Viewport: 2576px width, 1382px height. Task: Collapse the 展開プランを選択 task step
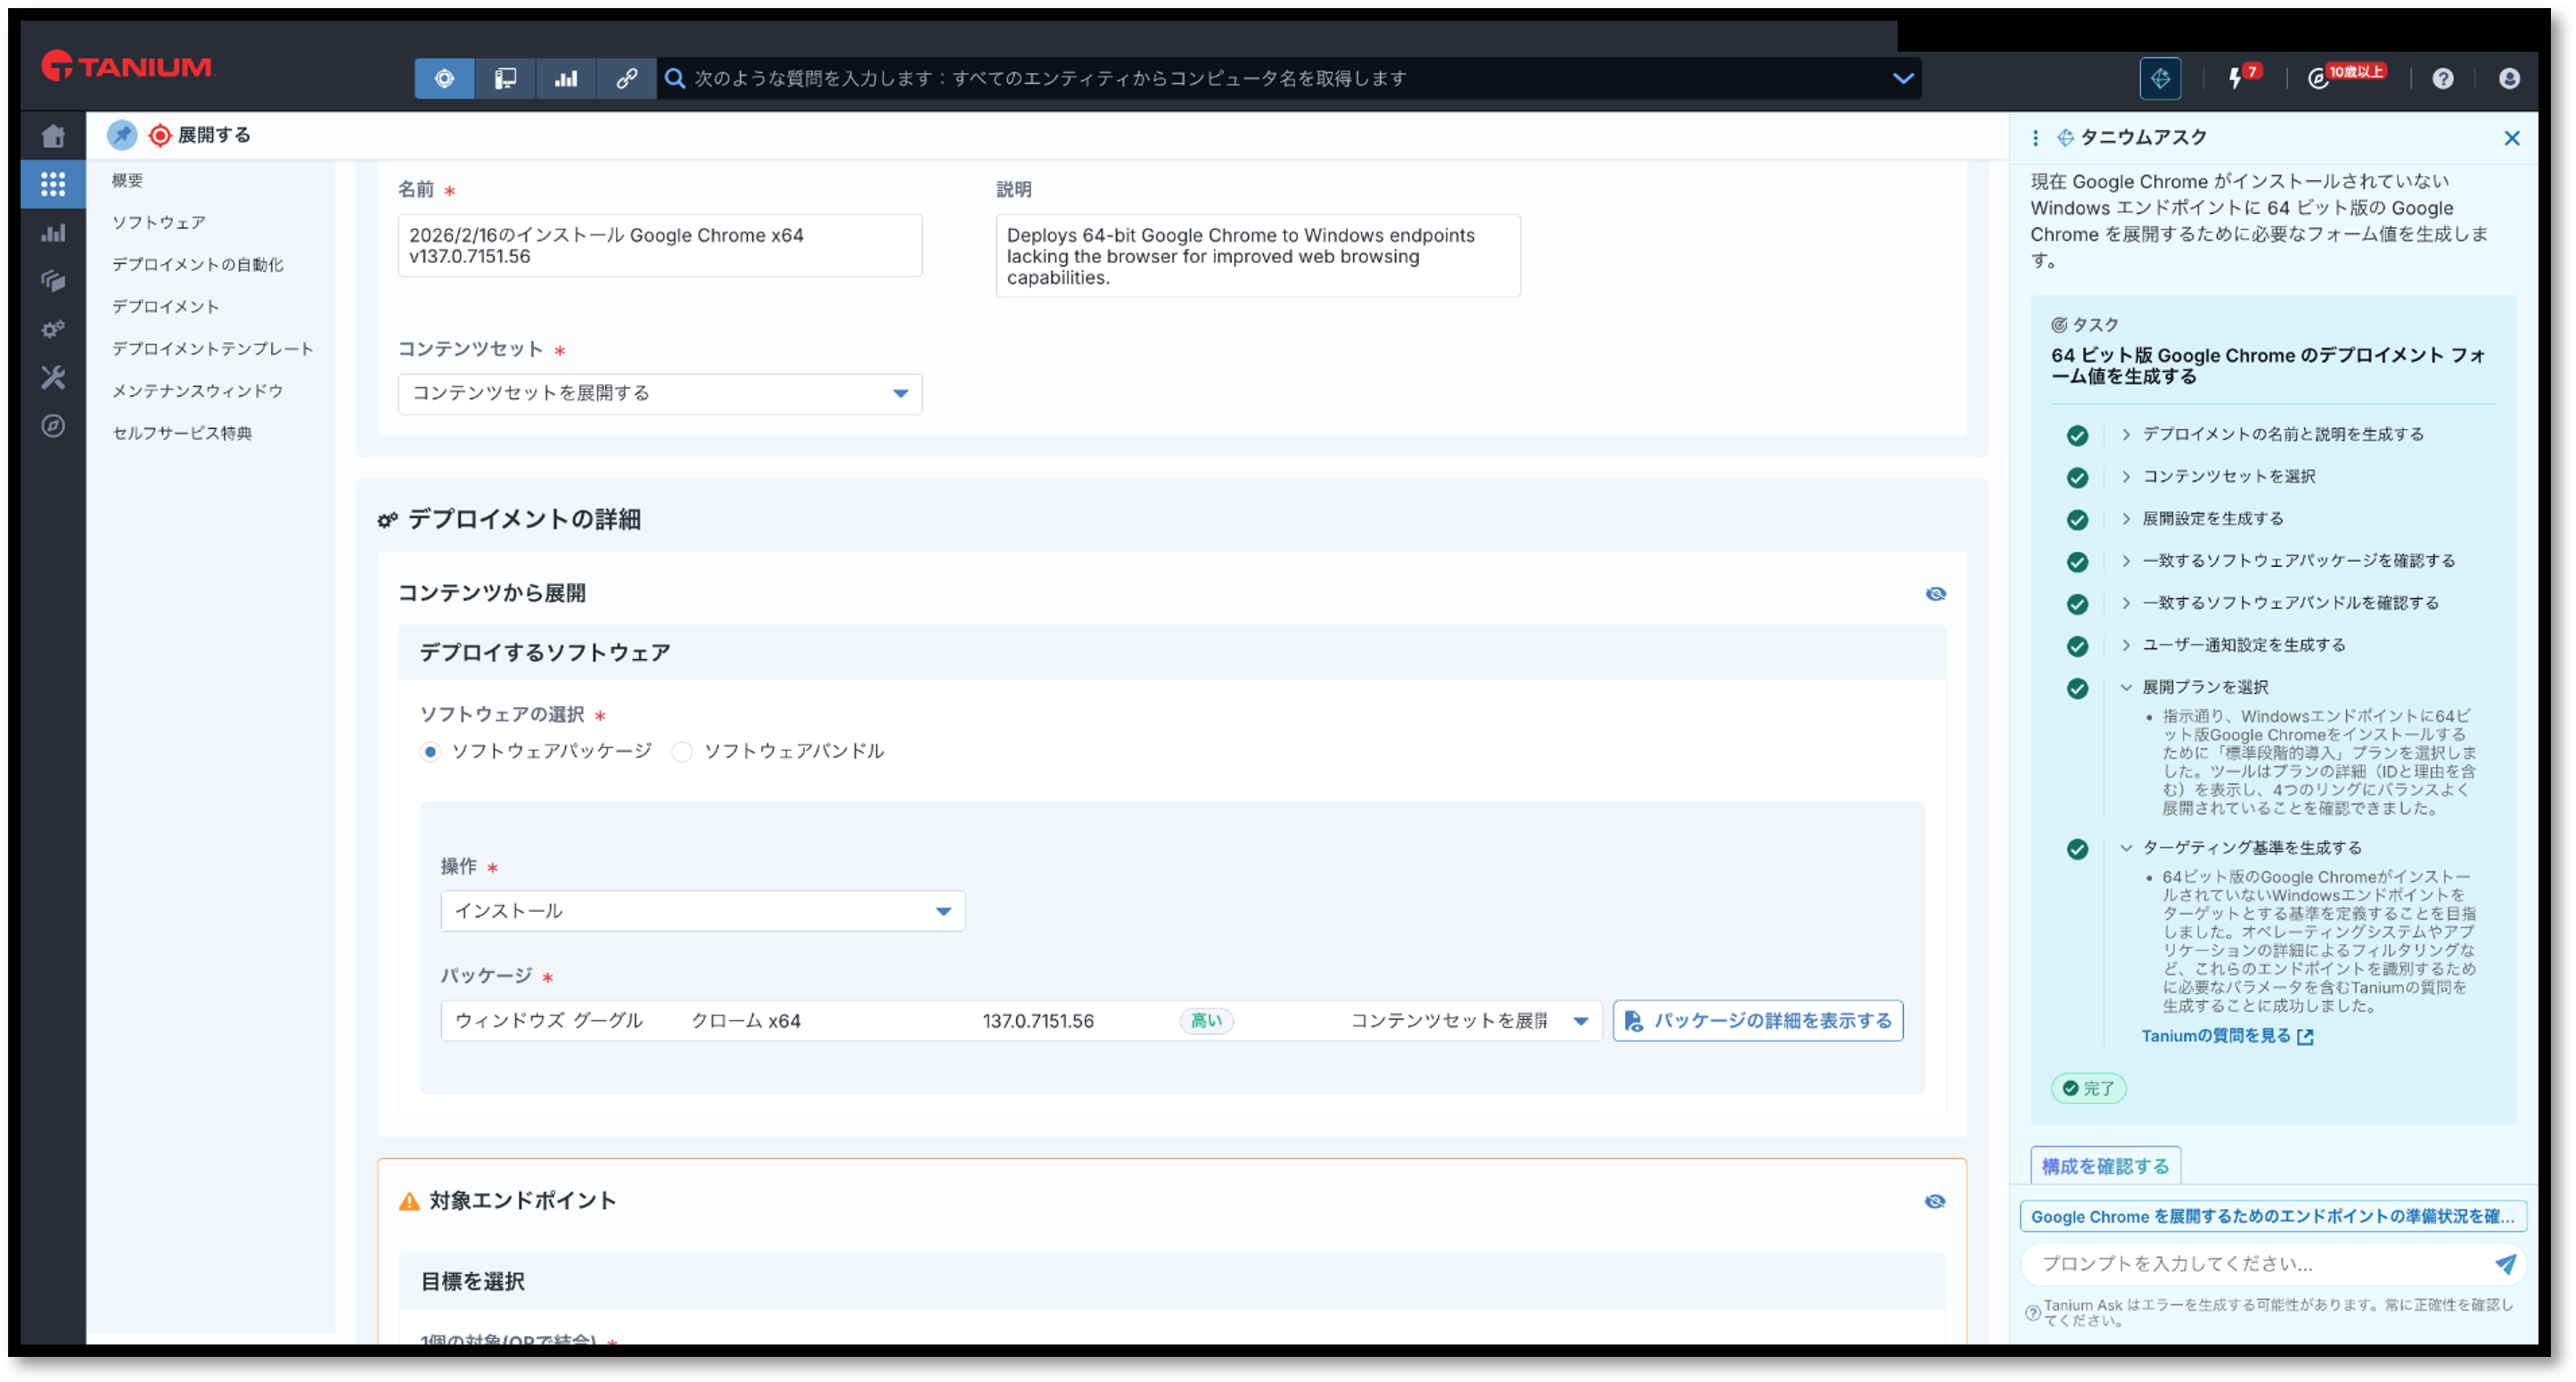(2126, 687)
